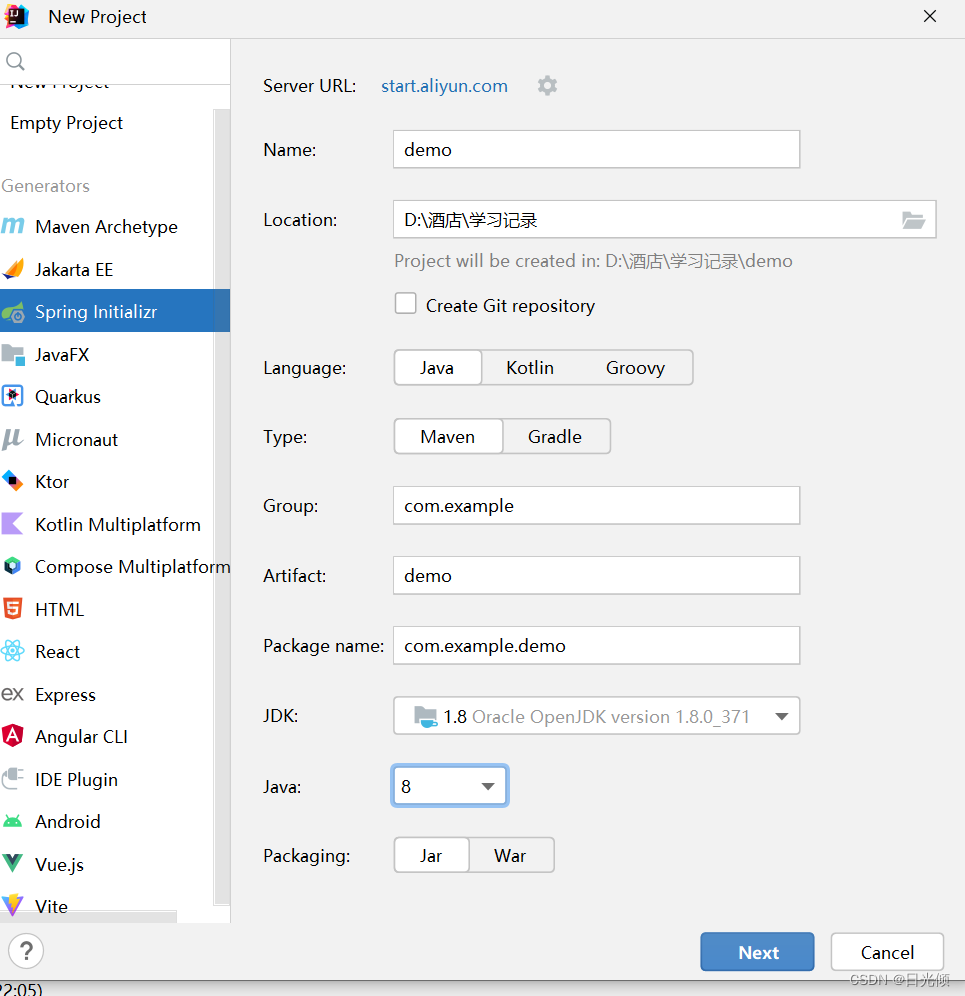965x996 pixels.
Task: Click the Compose Multiplatform hexagon icon
Action: 13,566
